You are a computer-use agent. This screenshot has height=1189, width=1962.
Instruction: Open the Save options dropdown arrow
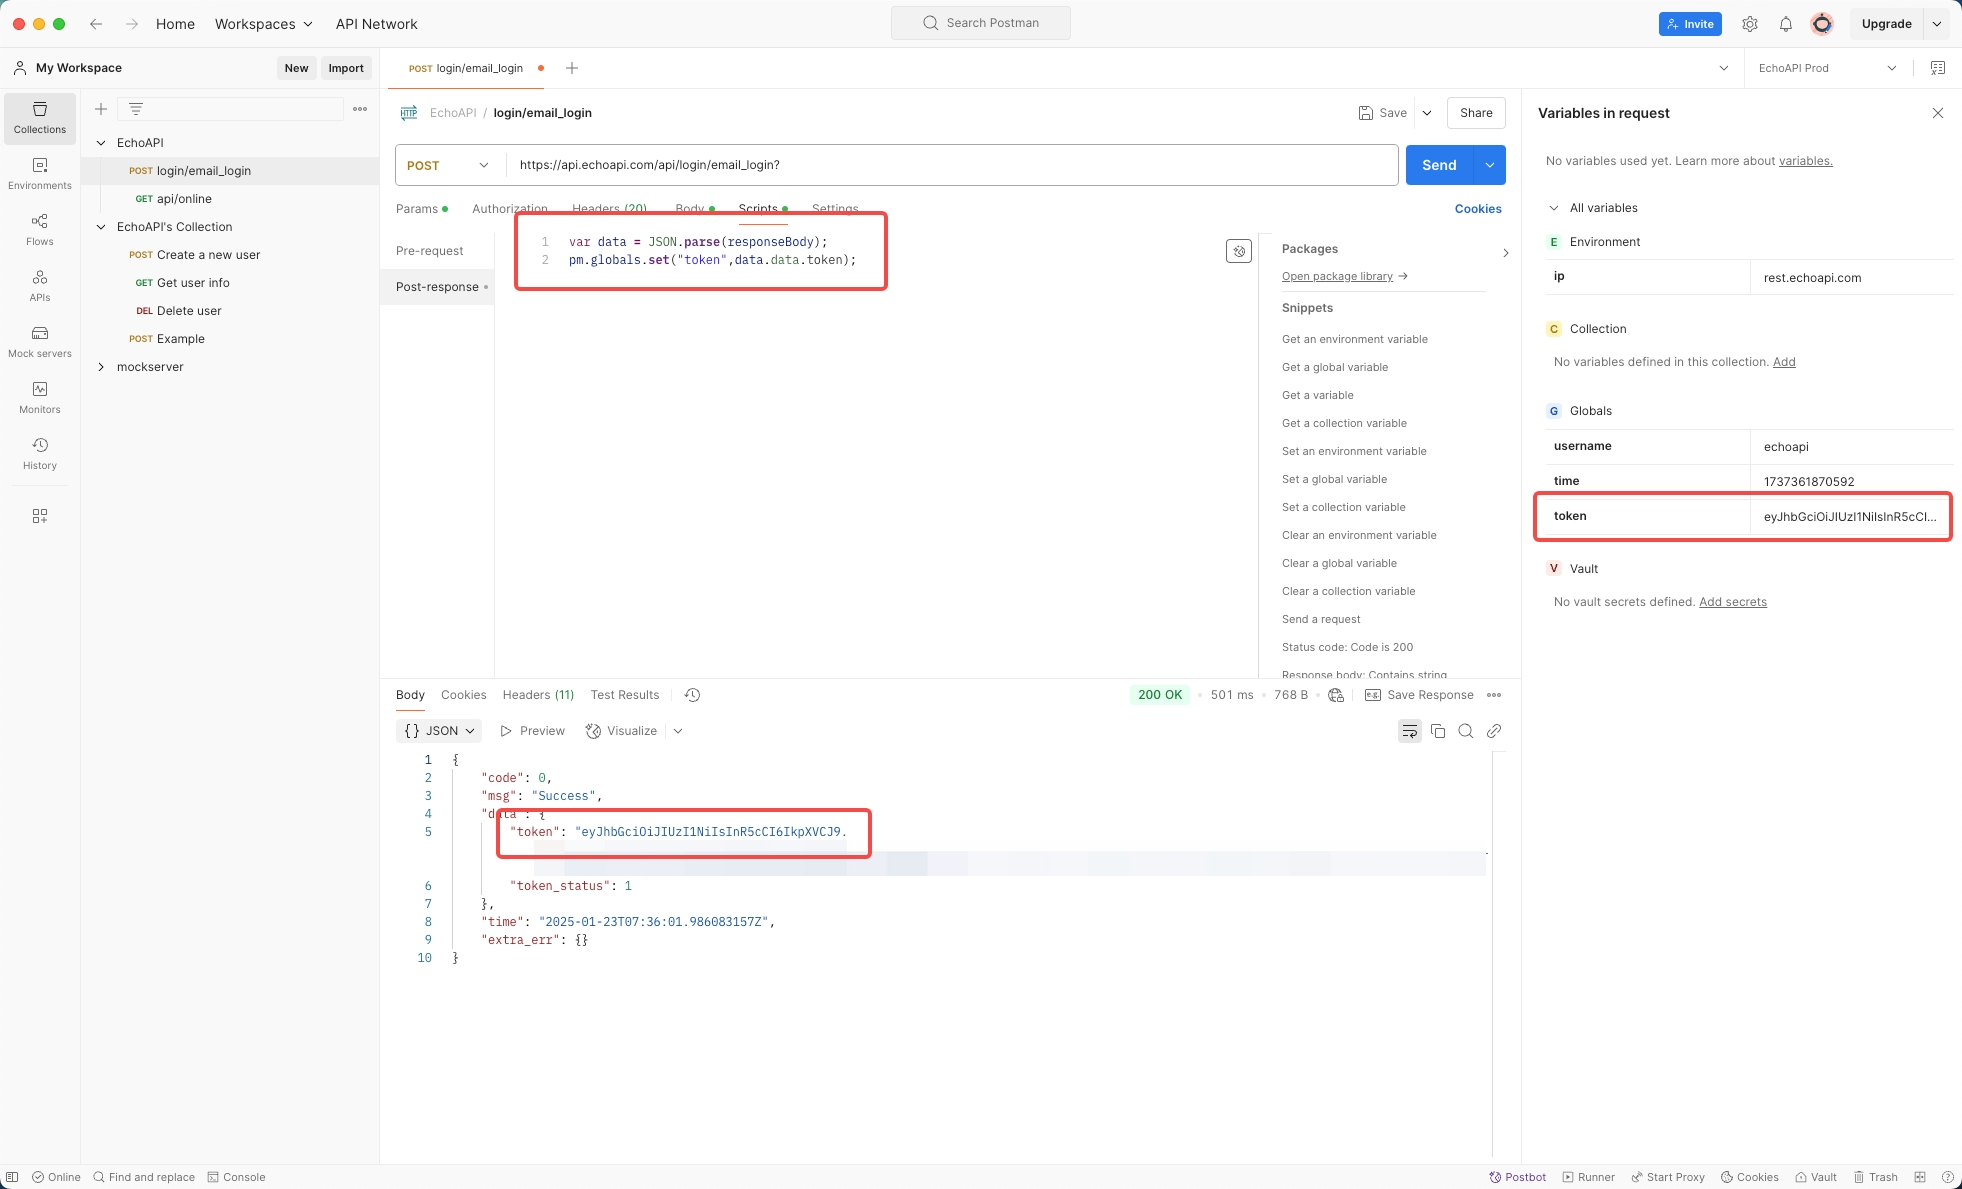coord(1427,113)
